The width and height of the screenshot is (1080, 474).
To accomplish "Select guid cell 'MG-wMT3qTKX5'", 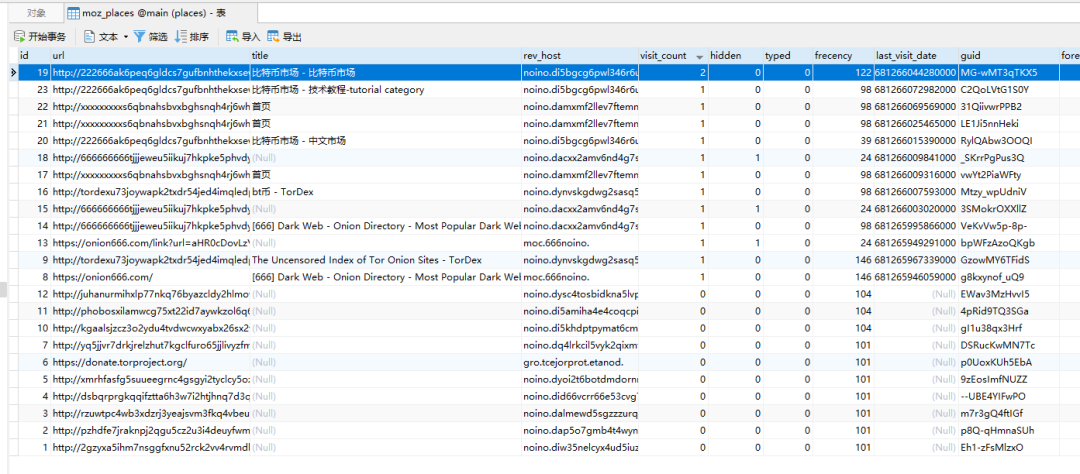I will point(1008,72).
